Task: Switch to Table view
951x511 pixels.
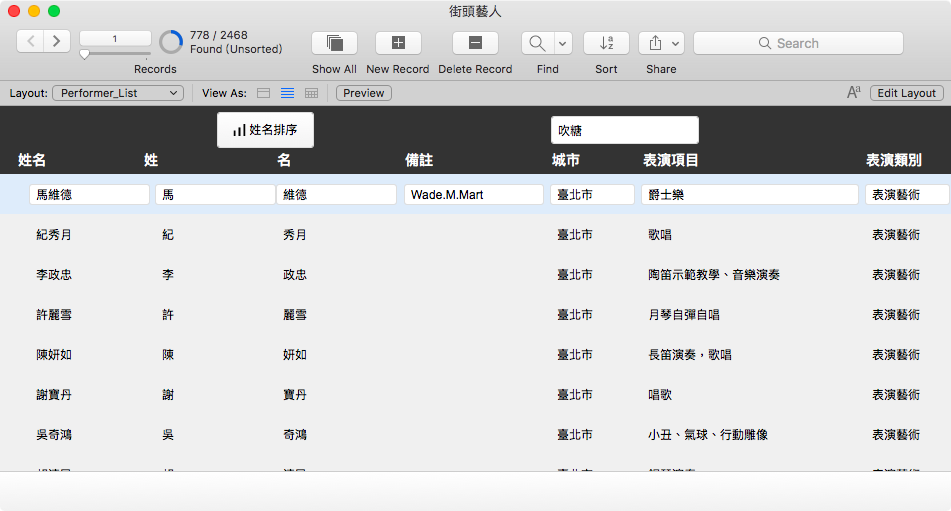Action: click(x=312, y=93)
